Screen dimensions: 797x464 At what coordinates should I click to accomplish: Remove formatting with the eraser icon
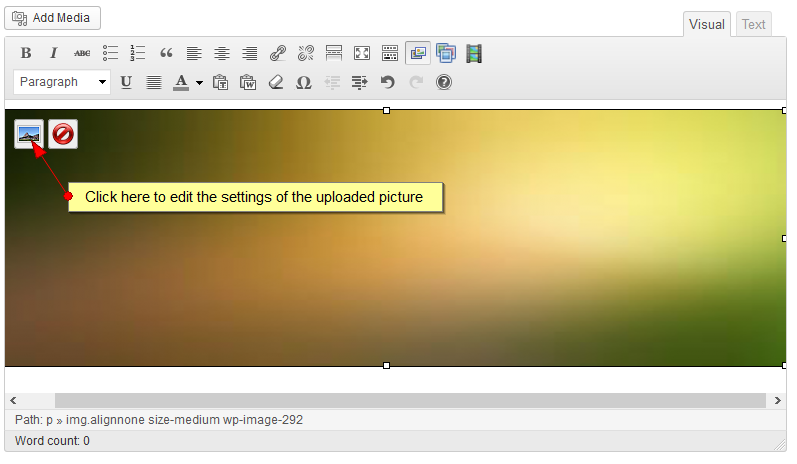pos(276,82)
